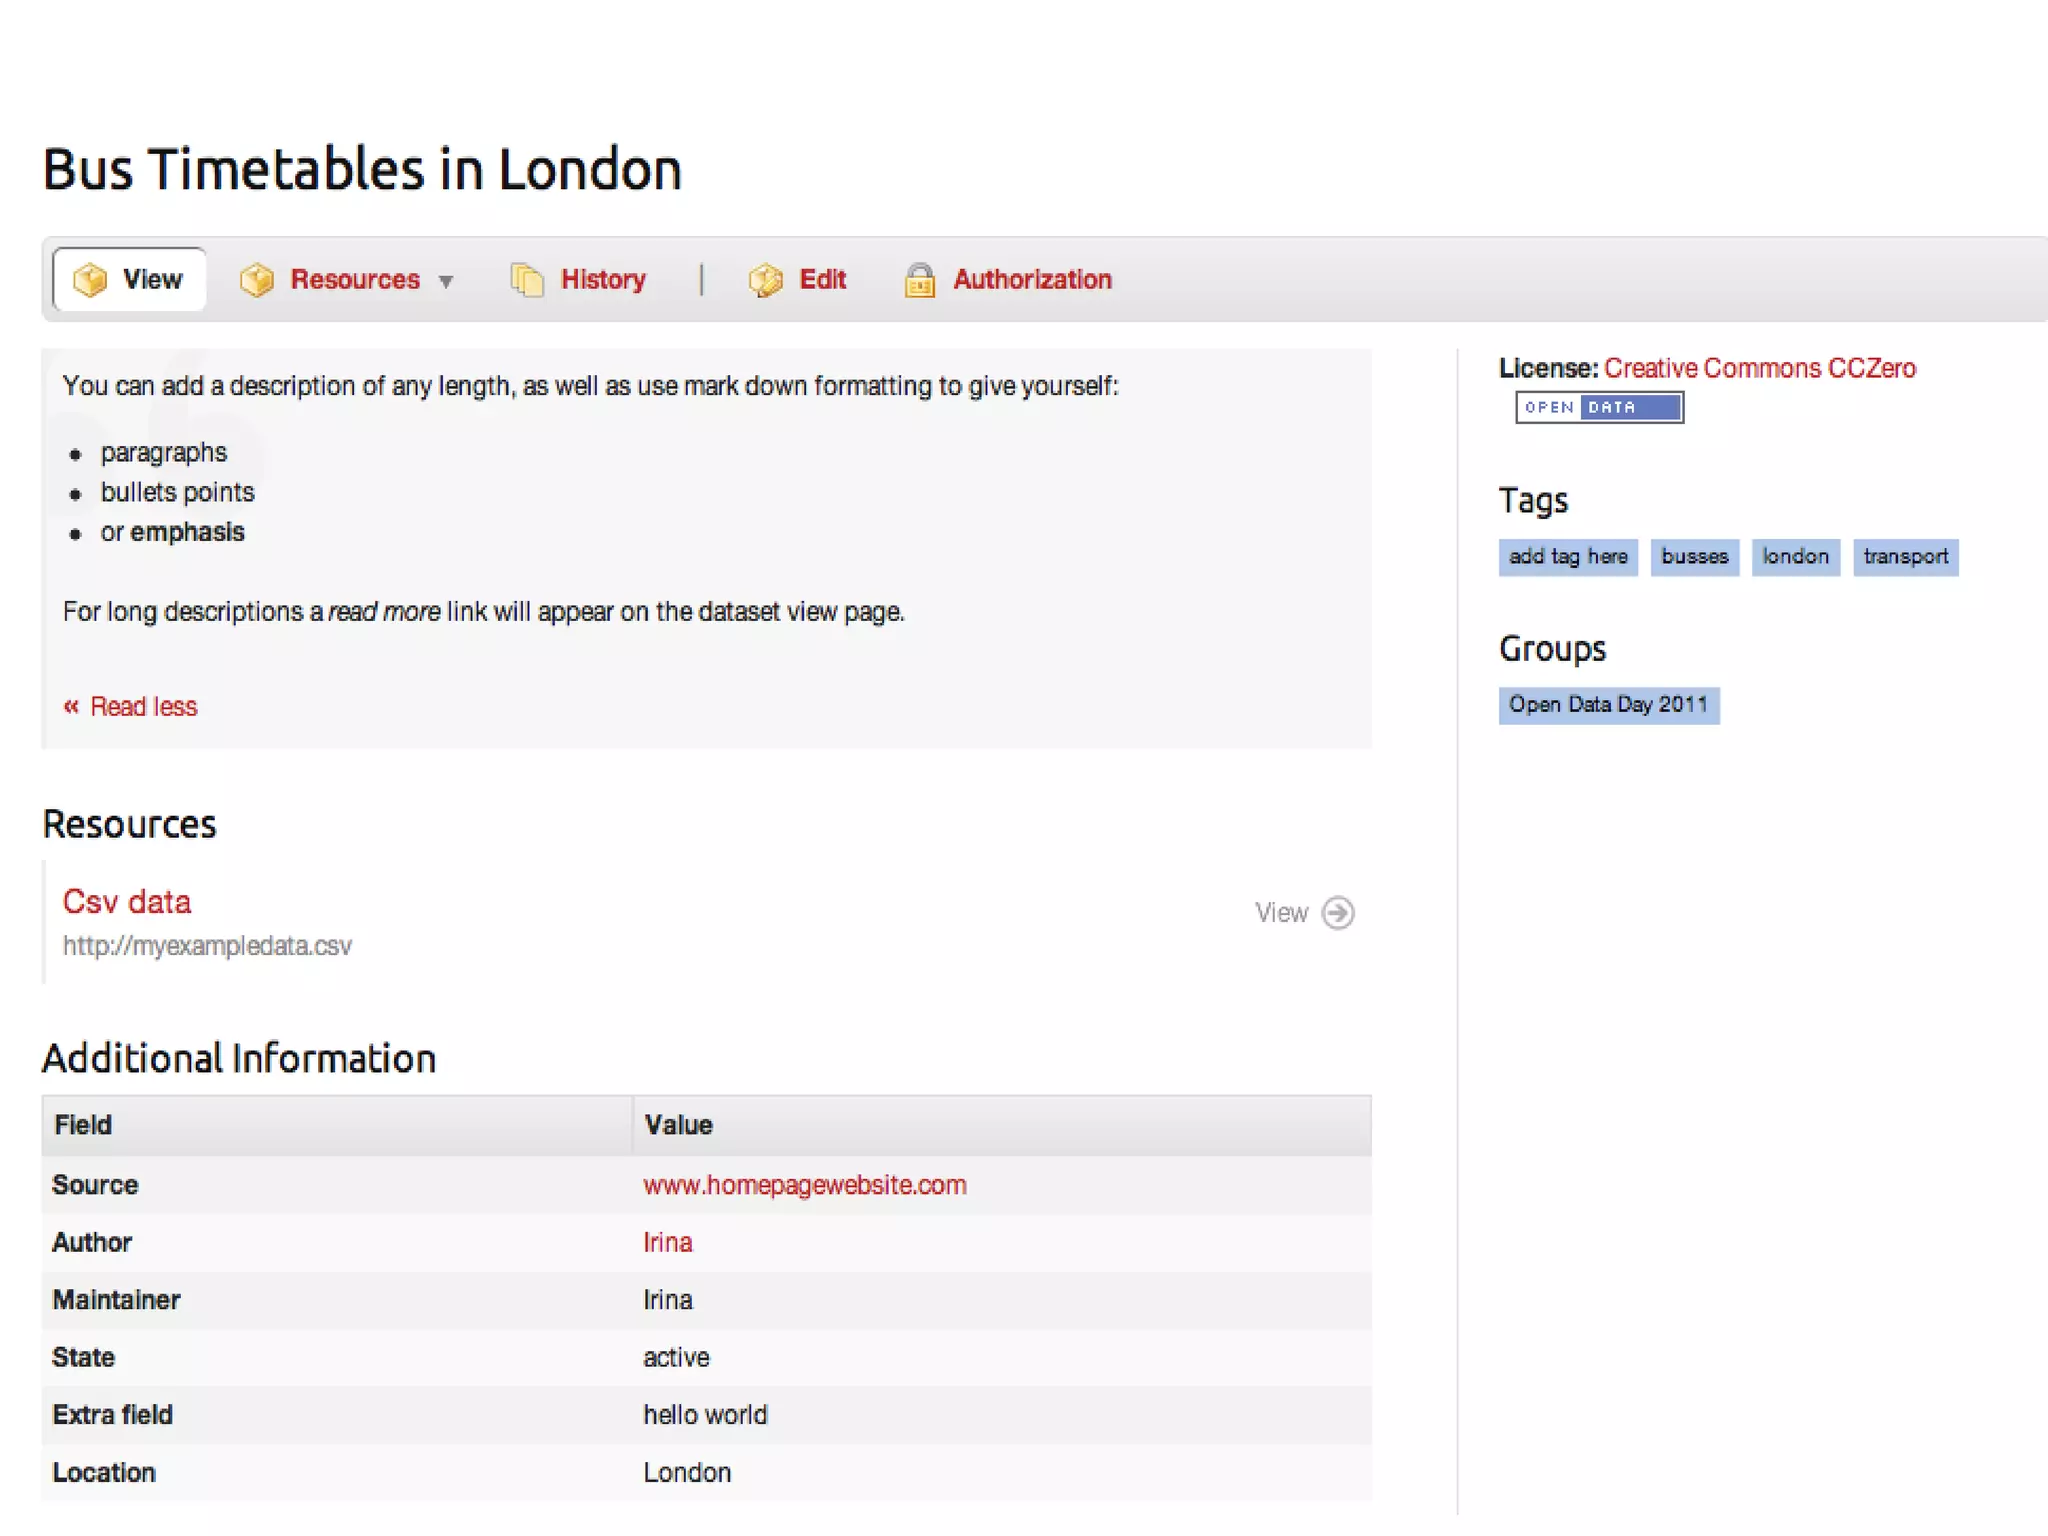
Task: Click the History pages icon
Action: tap(527, 280)
